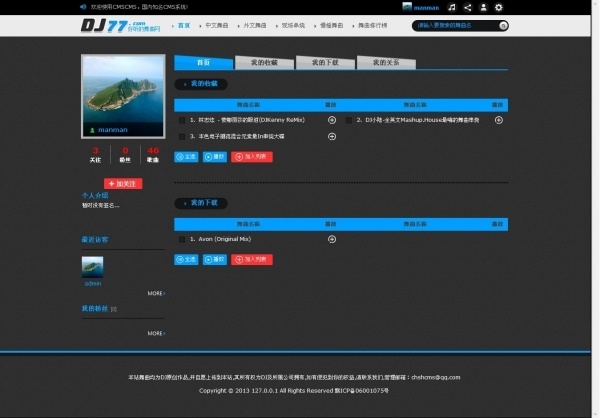Click 加入列表 button under favorites list
600x418 pixels.
(x=251, y=156)
